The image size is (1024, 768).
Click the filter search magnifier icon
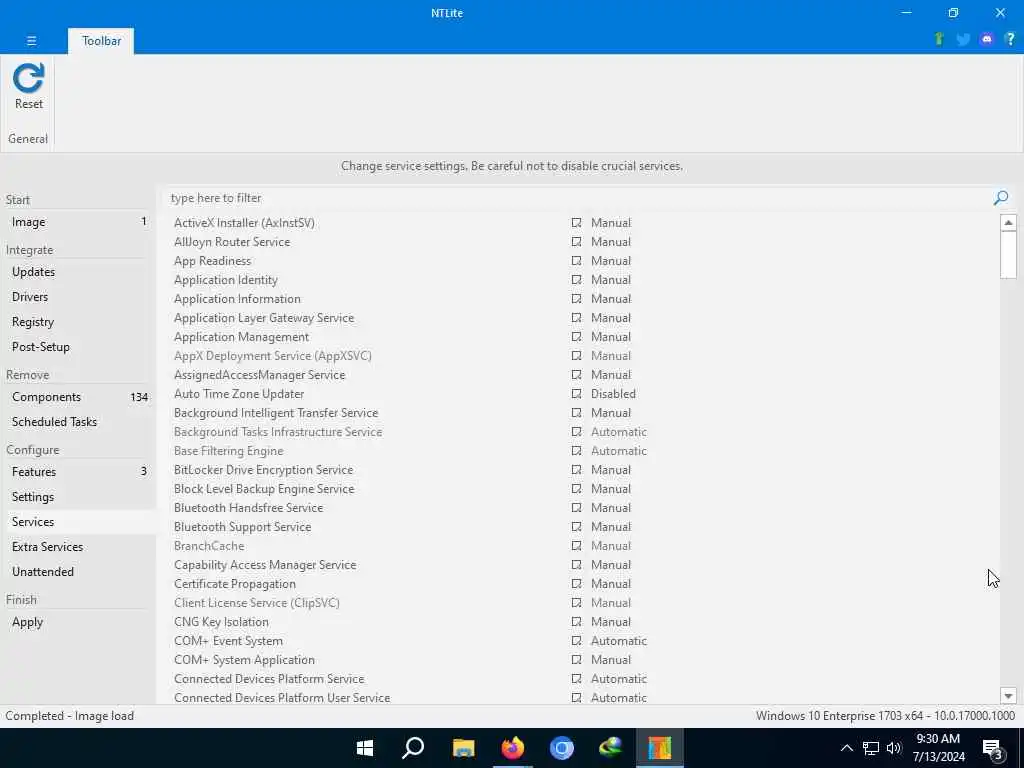point(1000,198)
